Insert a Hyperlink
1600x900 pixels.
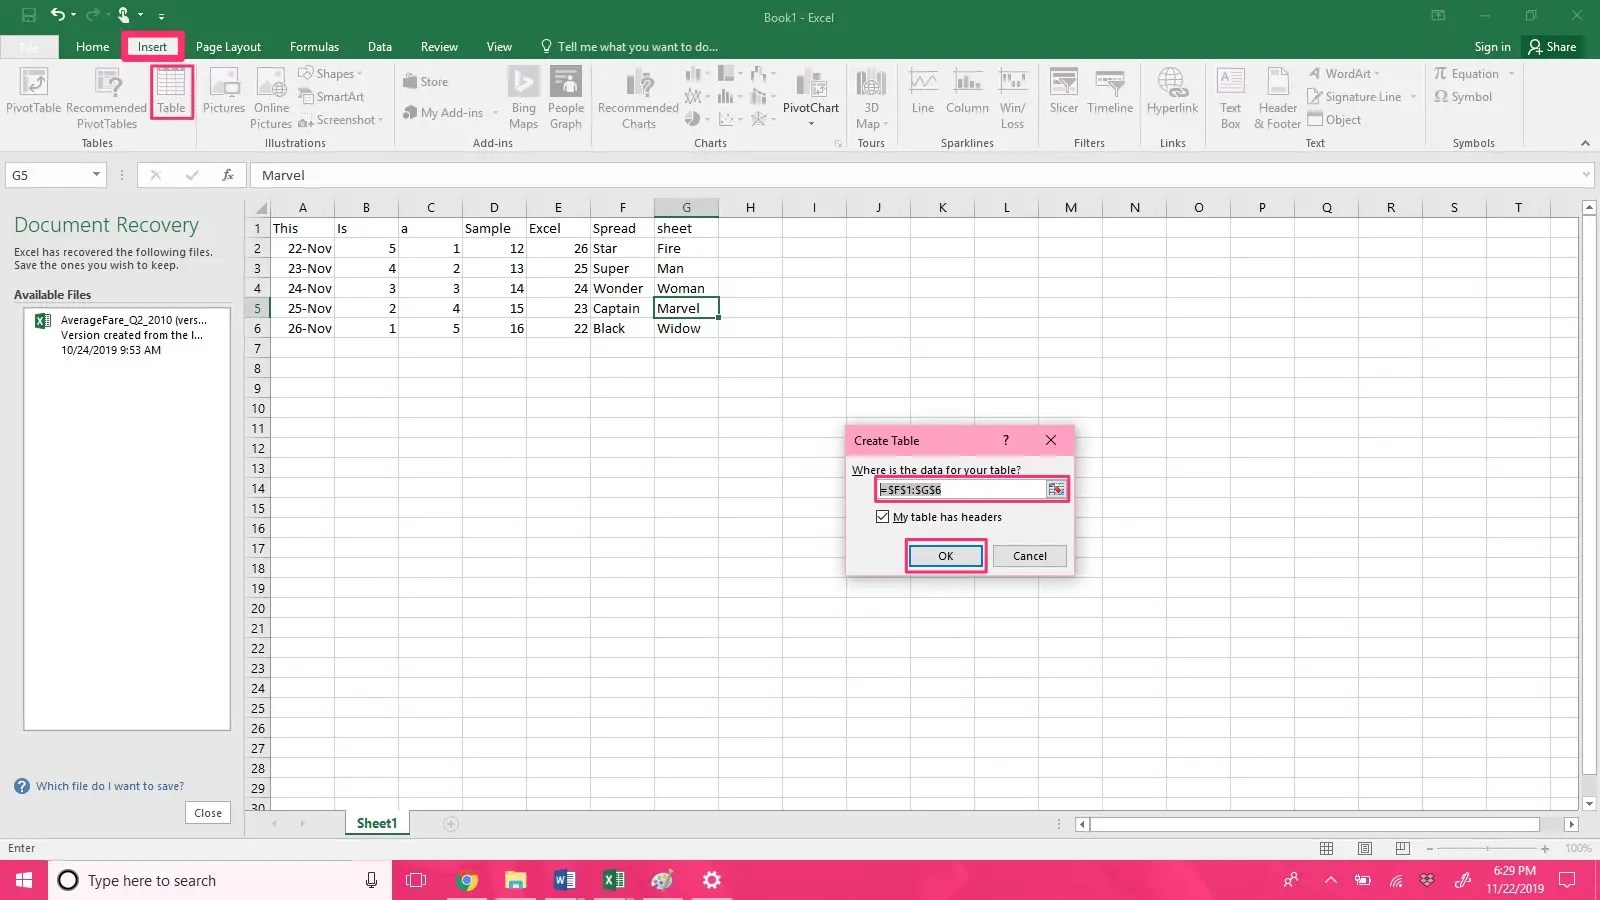1172,92
